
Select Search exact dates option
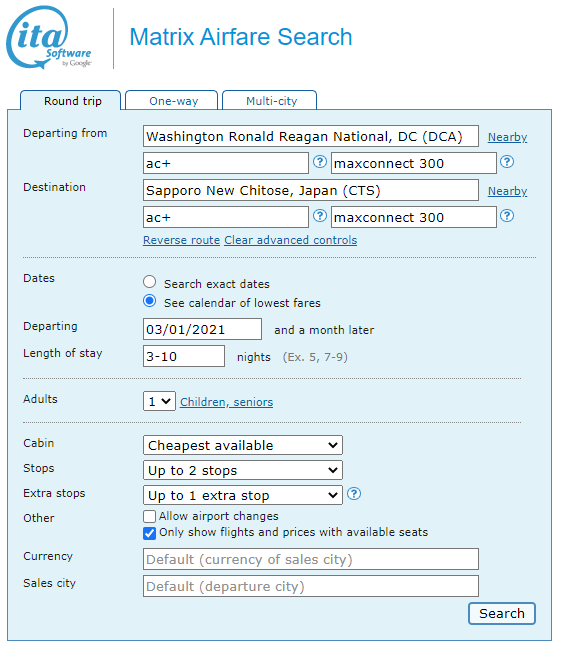pos(149,282)
